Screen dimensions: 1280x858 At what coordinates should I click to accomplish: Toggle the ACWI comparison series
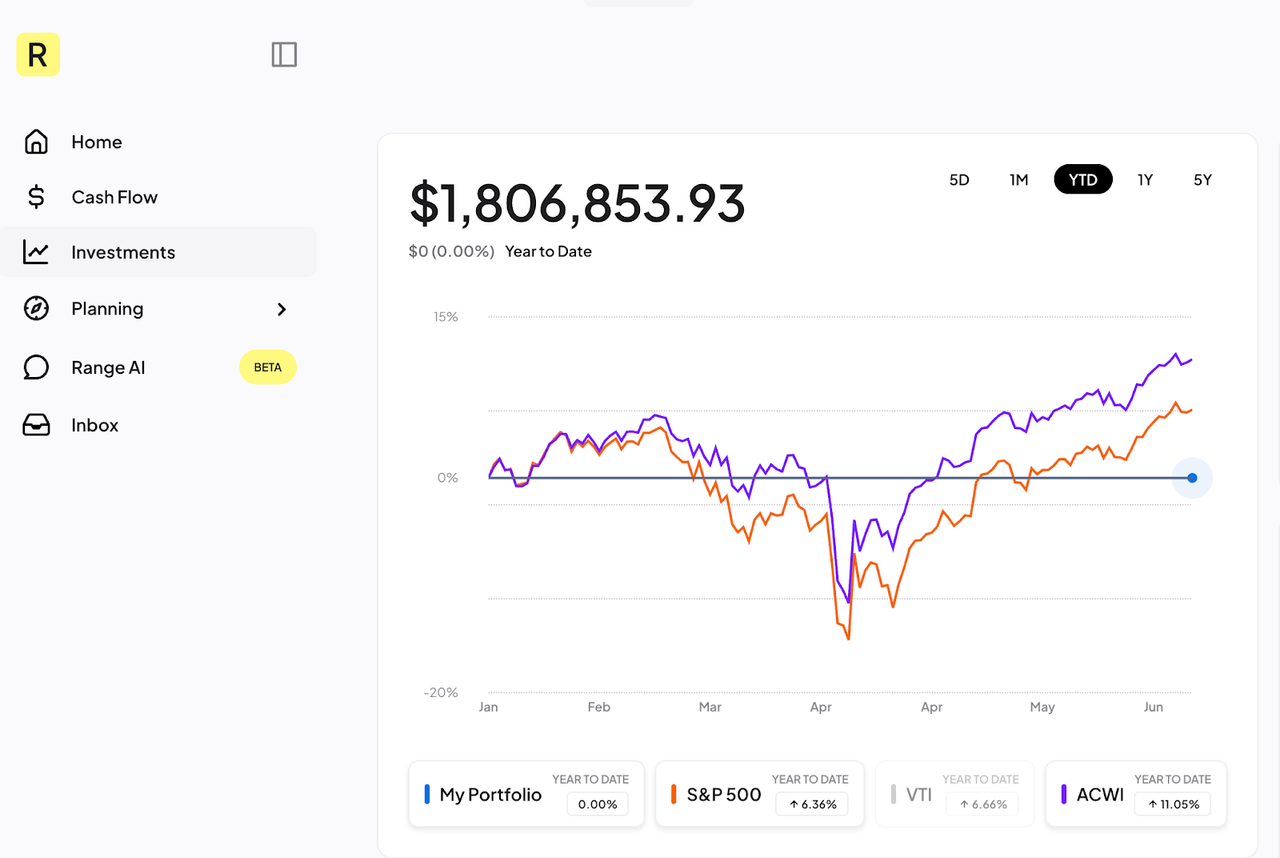1136,793
